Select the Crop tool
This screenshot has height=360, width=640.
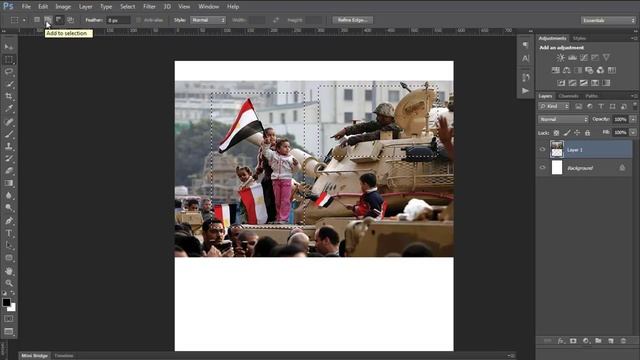[x=9, y=96]
